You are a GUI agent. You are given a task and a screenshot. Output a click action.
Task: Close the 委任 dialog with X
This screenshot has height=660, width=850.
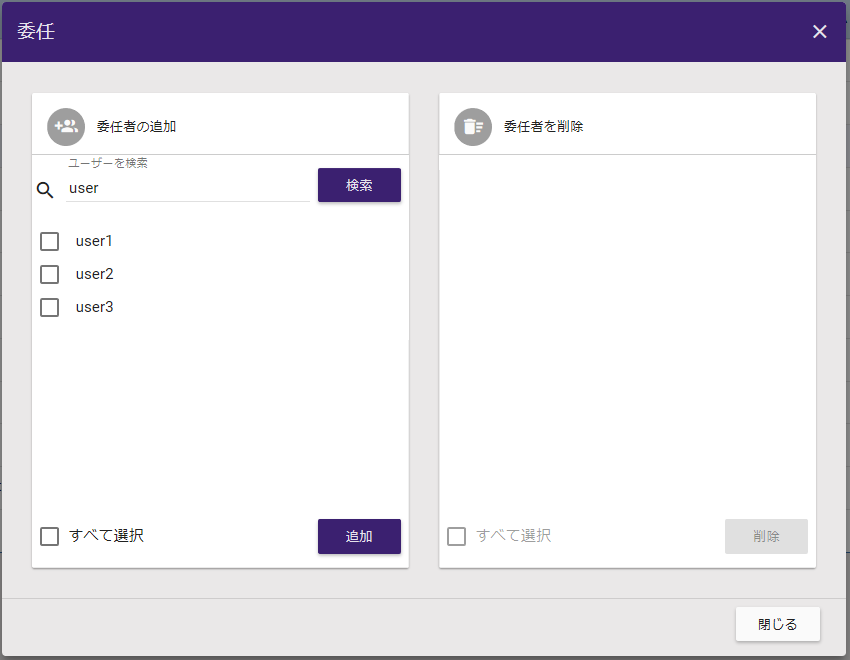[x=820, y=31]
